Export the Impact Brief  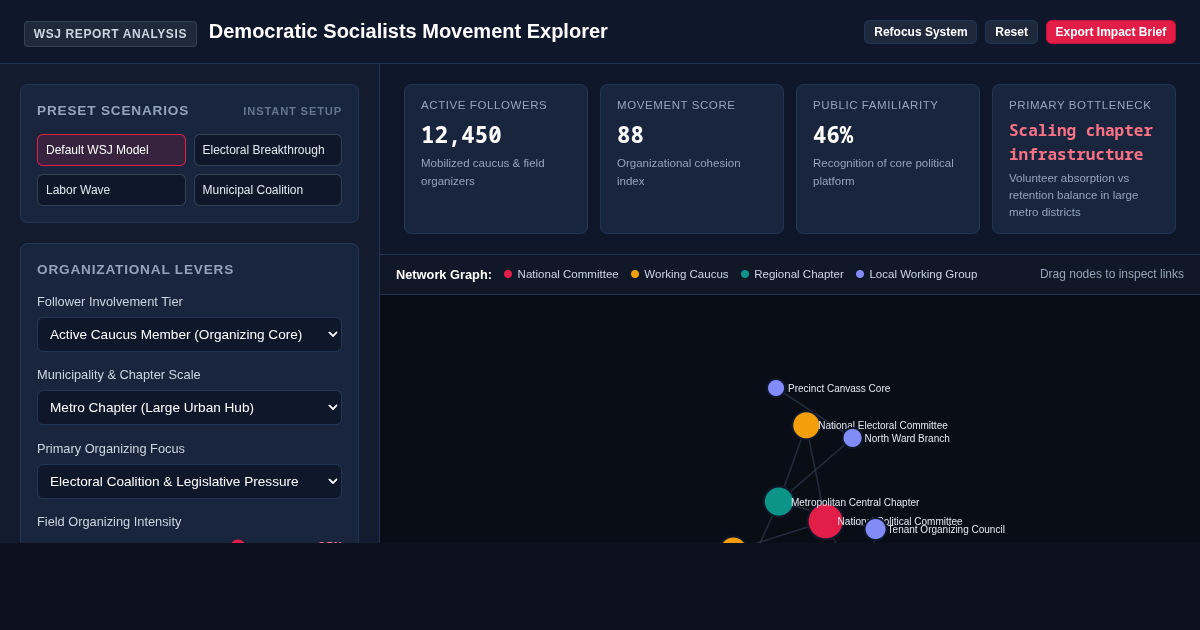[1110, 32]
